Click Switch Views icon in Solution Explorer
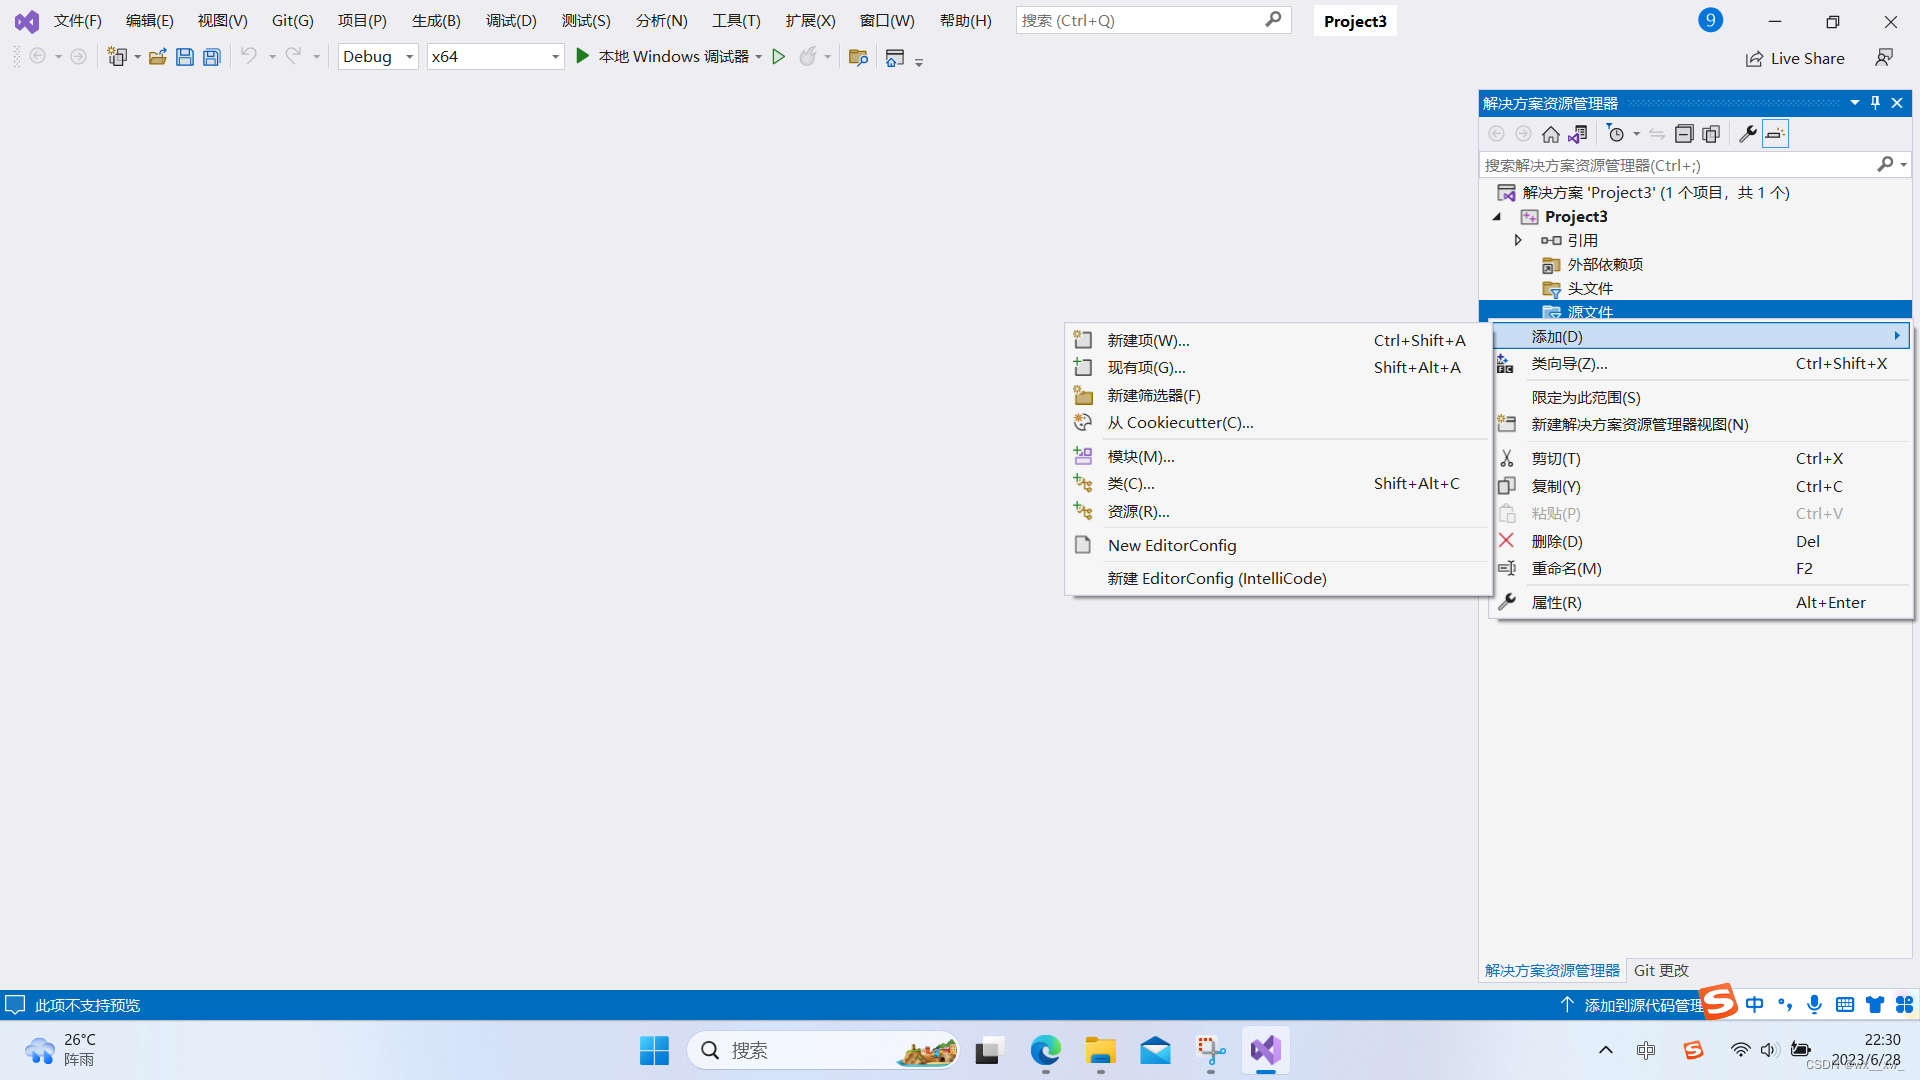 [1578, 134]
